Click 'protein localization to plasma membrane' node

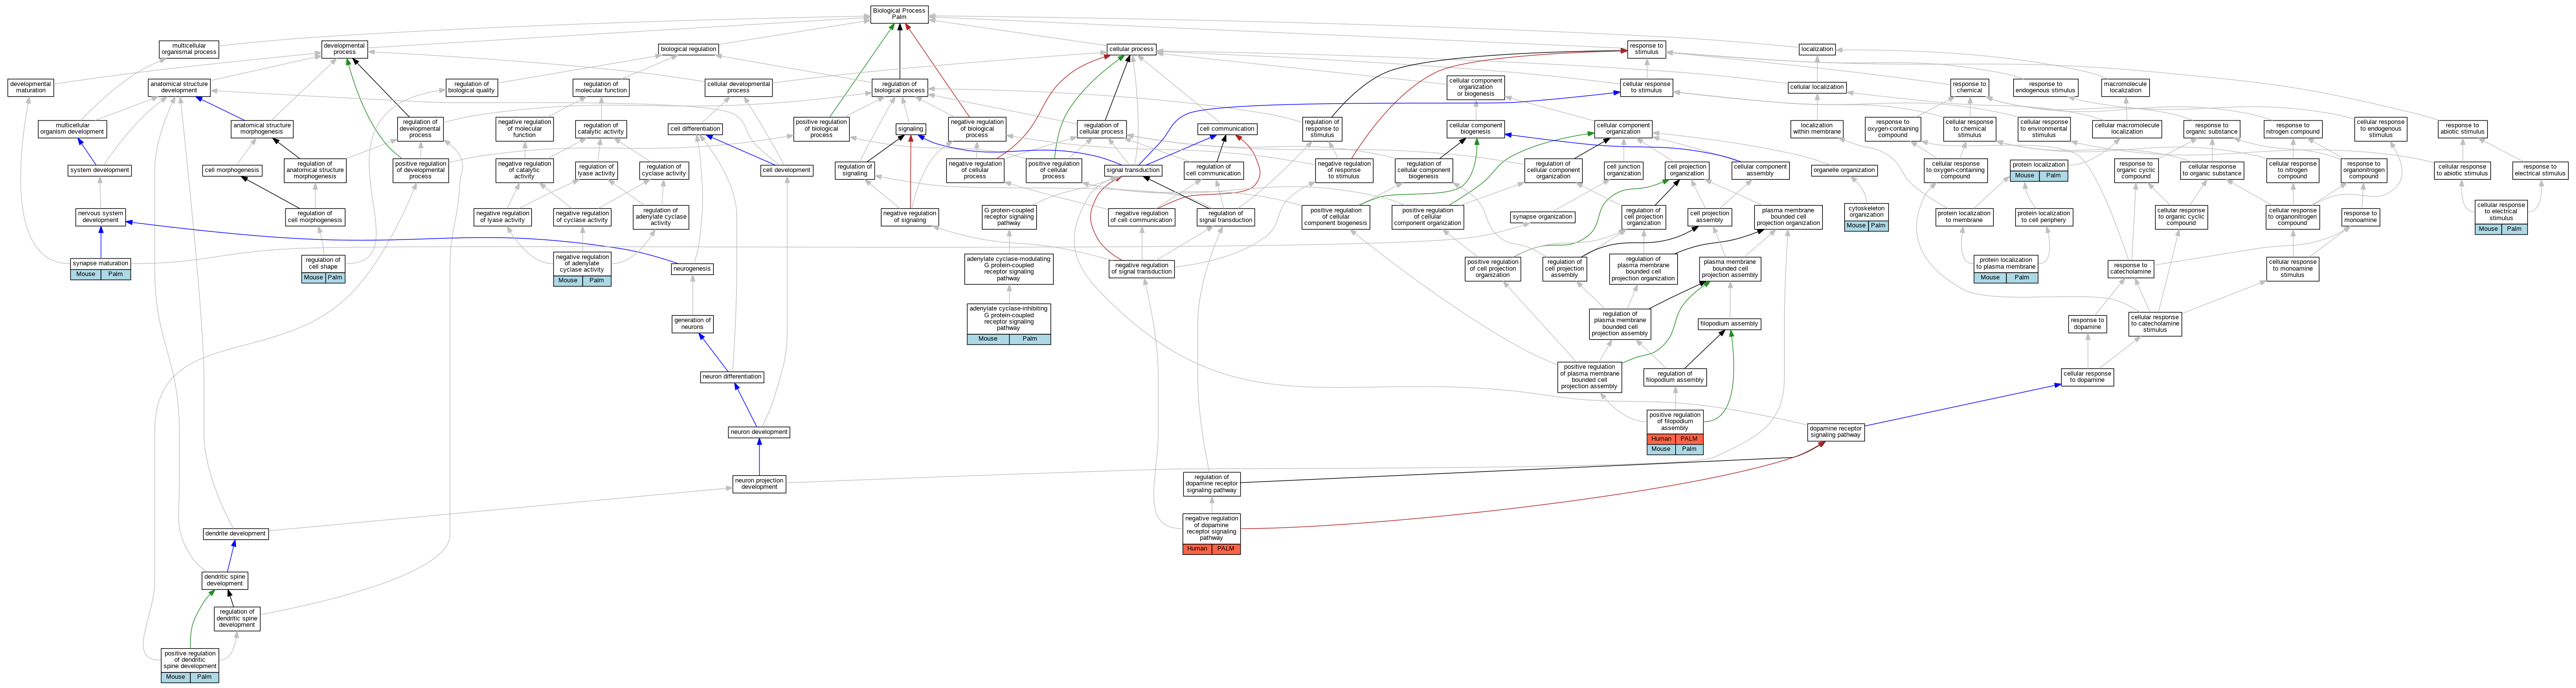click(2006, 268)
